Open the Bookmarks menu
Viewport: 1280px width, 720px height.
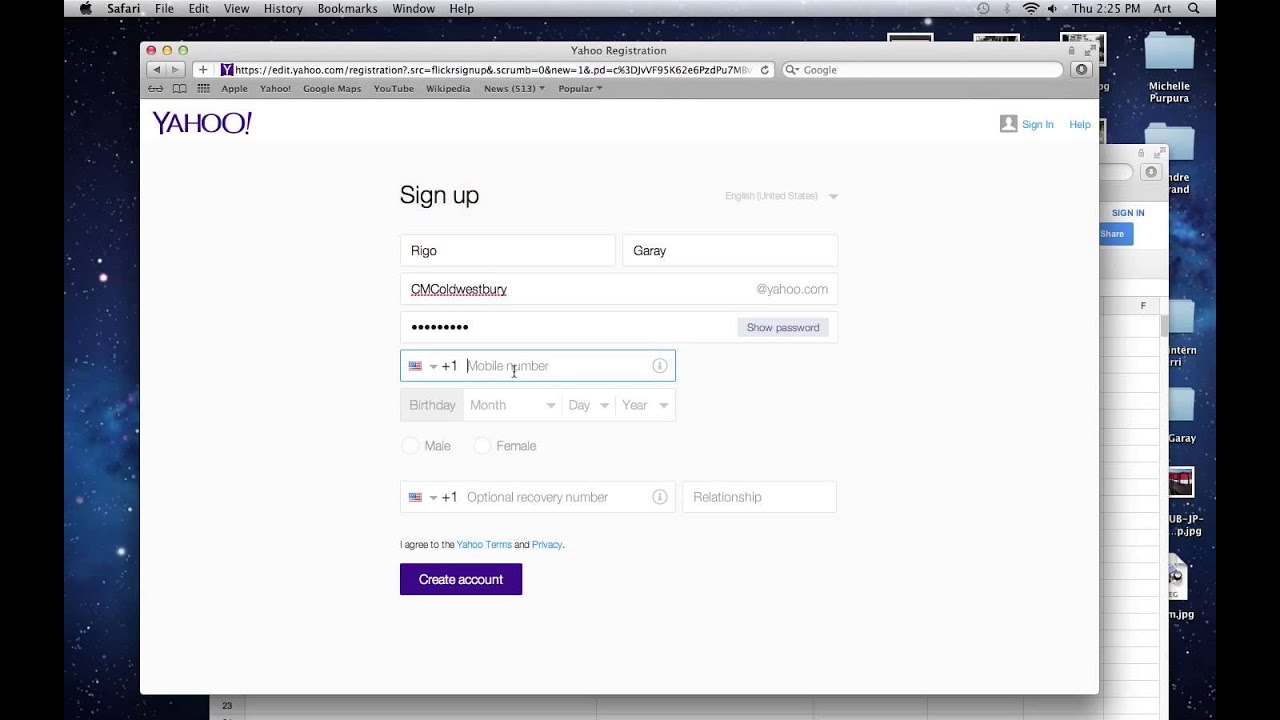347,9
